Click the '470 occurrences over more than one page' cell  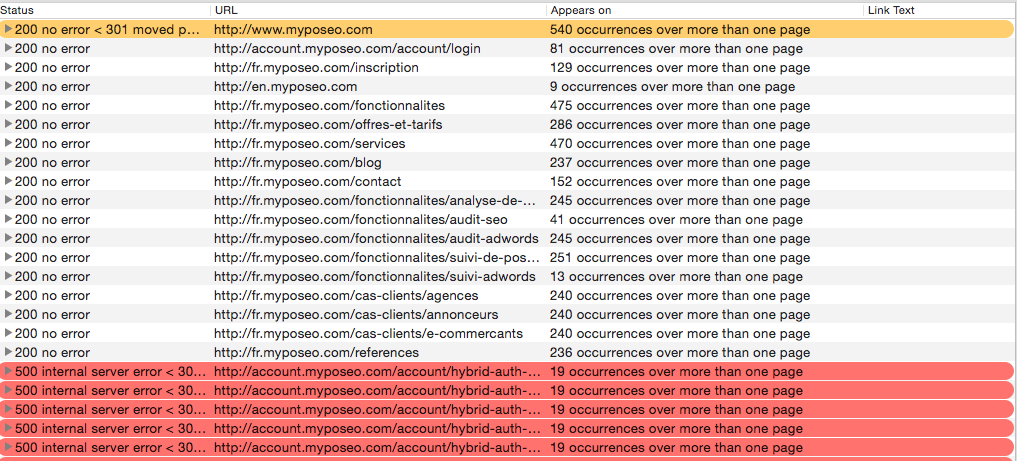680,144
